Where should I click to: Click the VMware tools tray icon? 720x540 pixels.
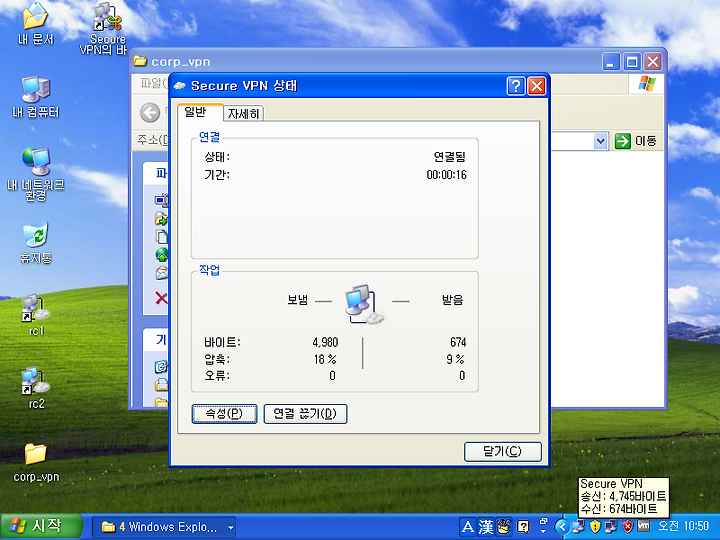coord(644,526)
